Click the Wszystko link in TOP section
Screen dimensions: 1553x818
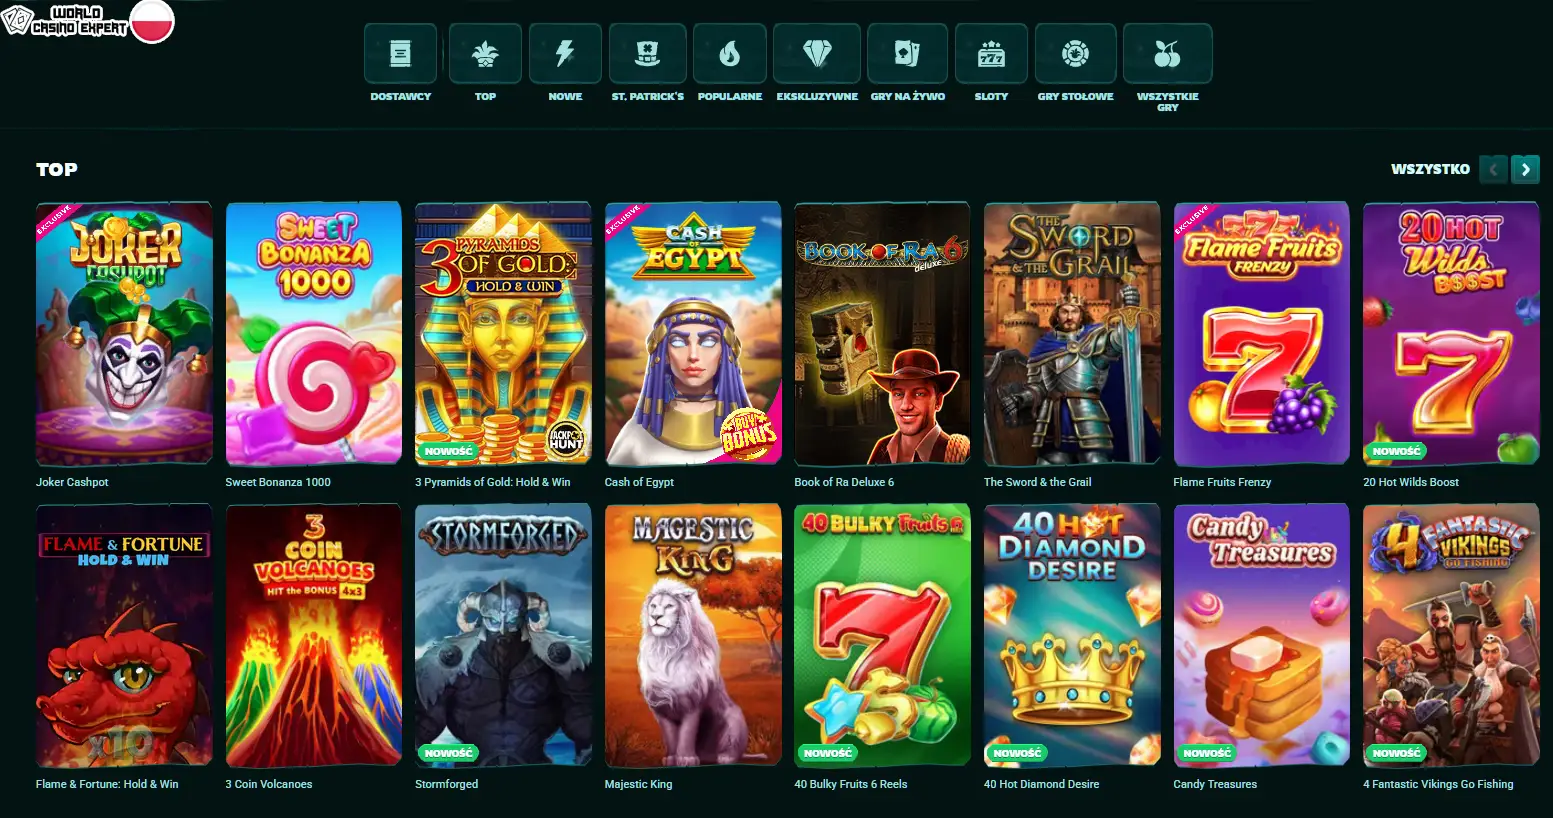point(1430,169)
